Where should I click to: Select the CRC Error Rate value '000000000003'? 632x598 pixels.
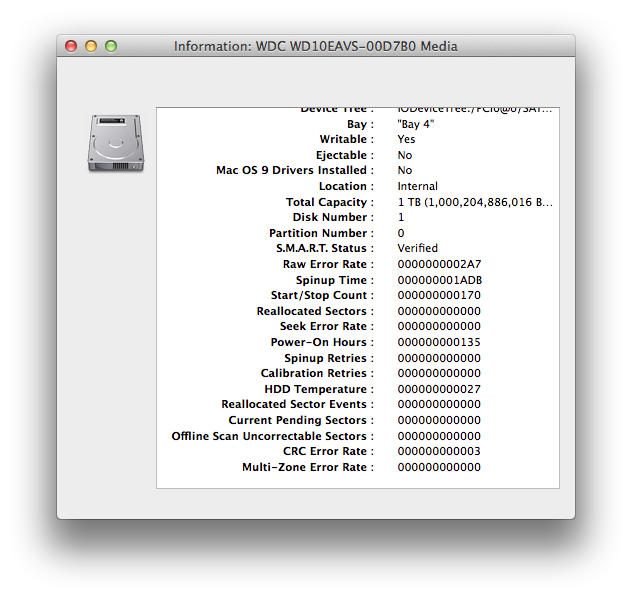(439, 451)
